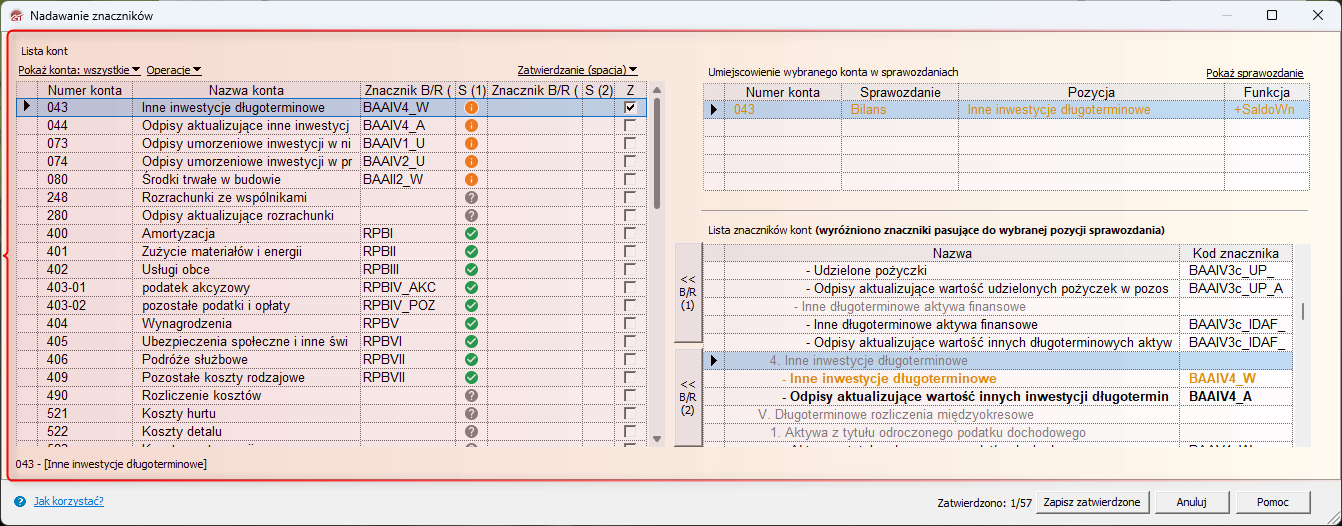Click orange status icon for account 043
1342x526 pixels.
point(471,107)
